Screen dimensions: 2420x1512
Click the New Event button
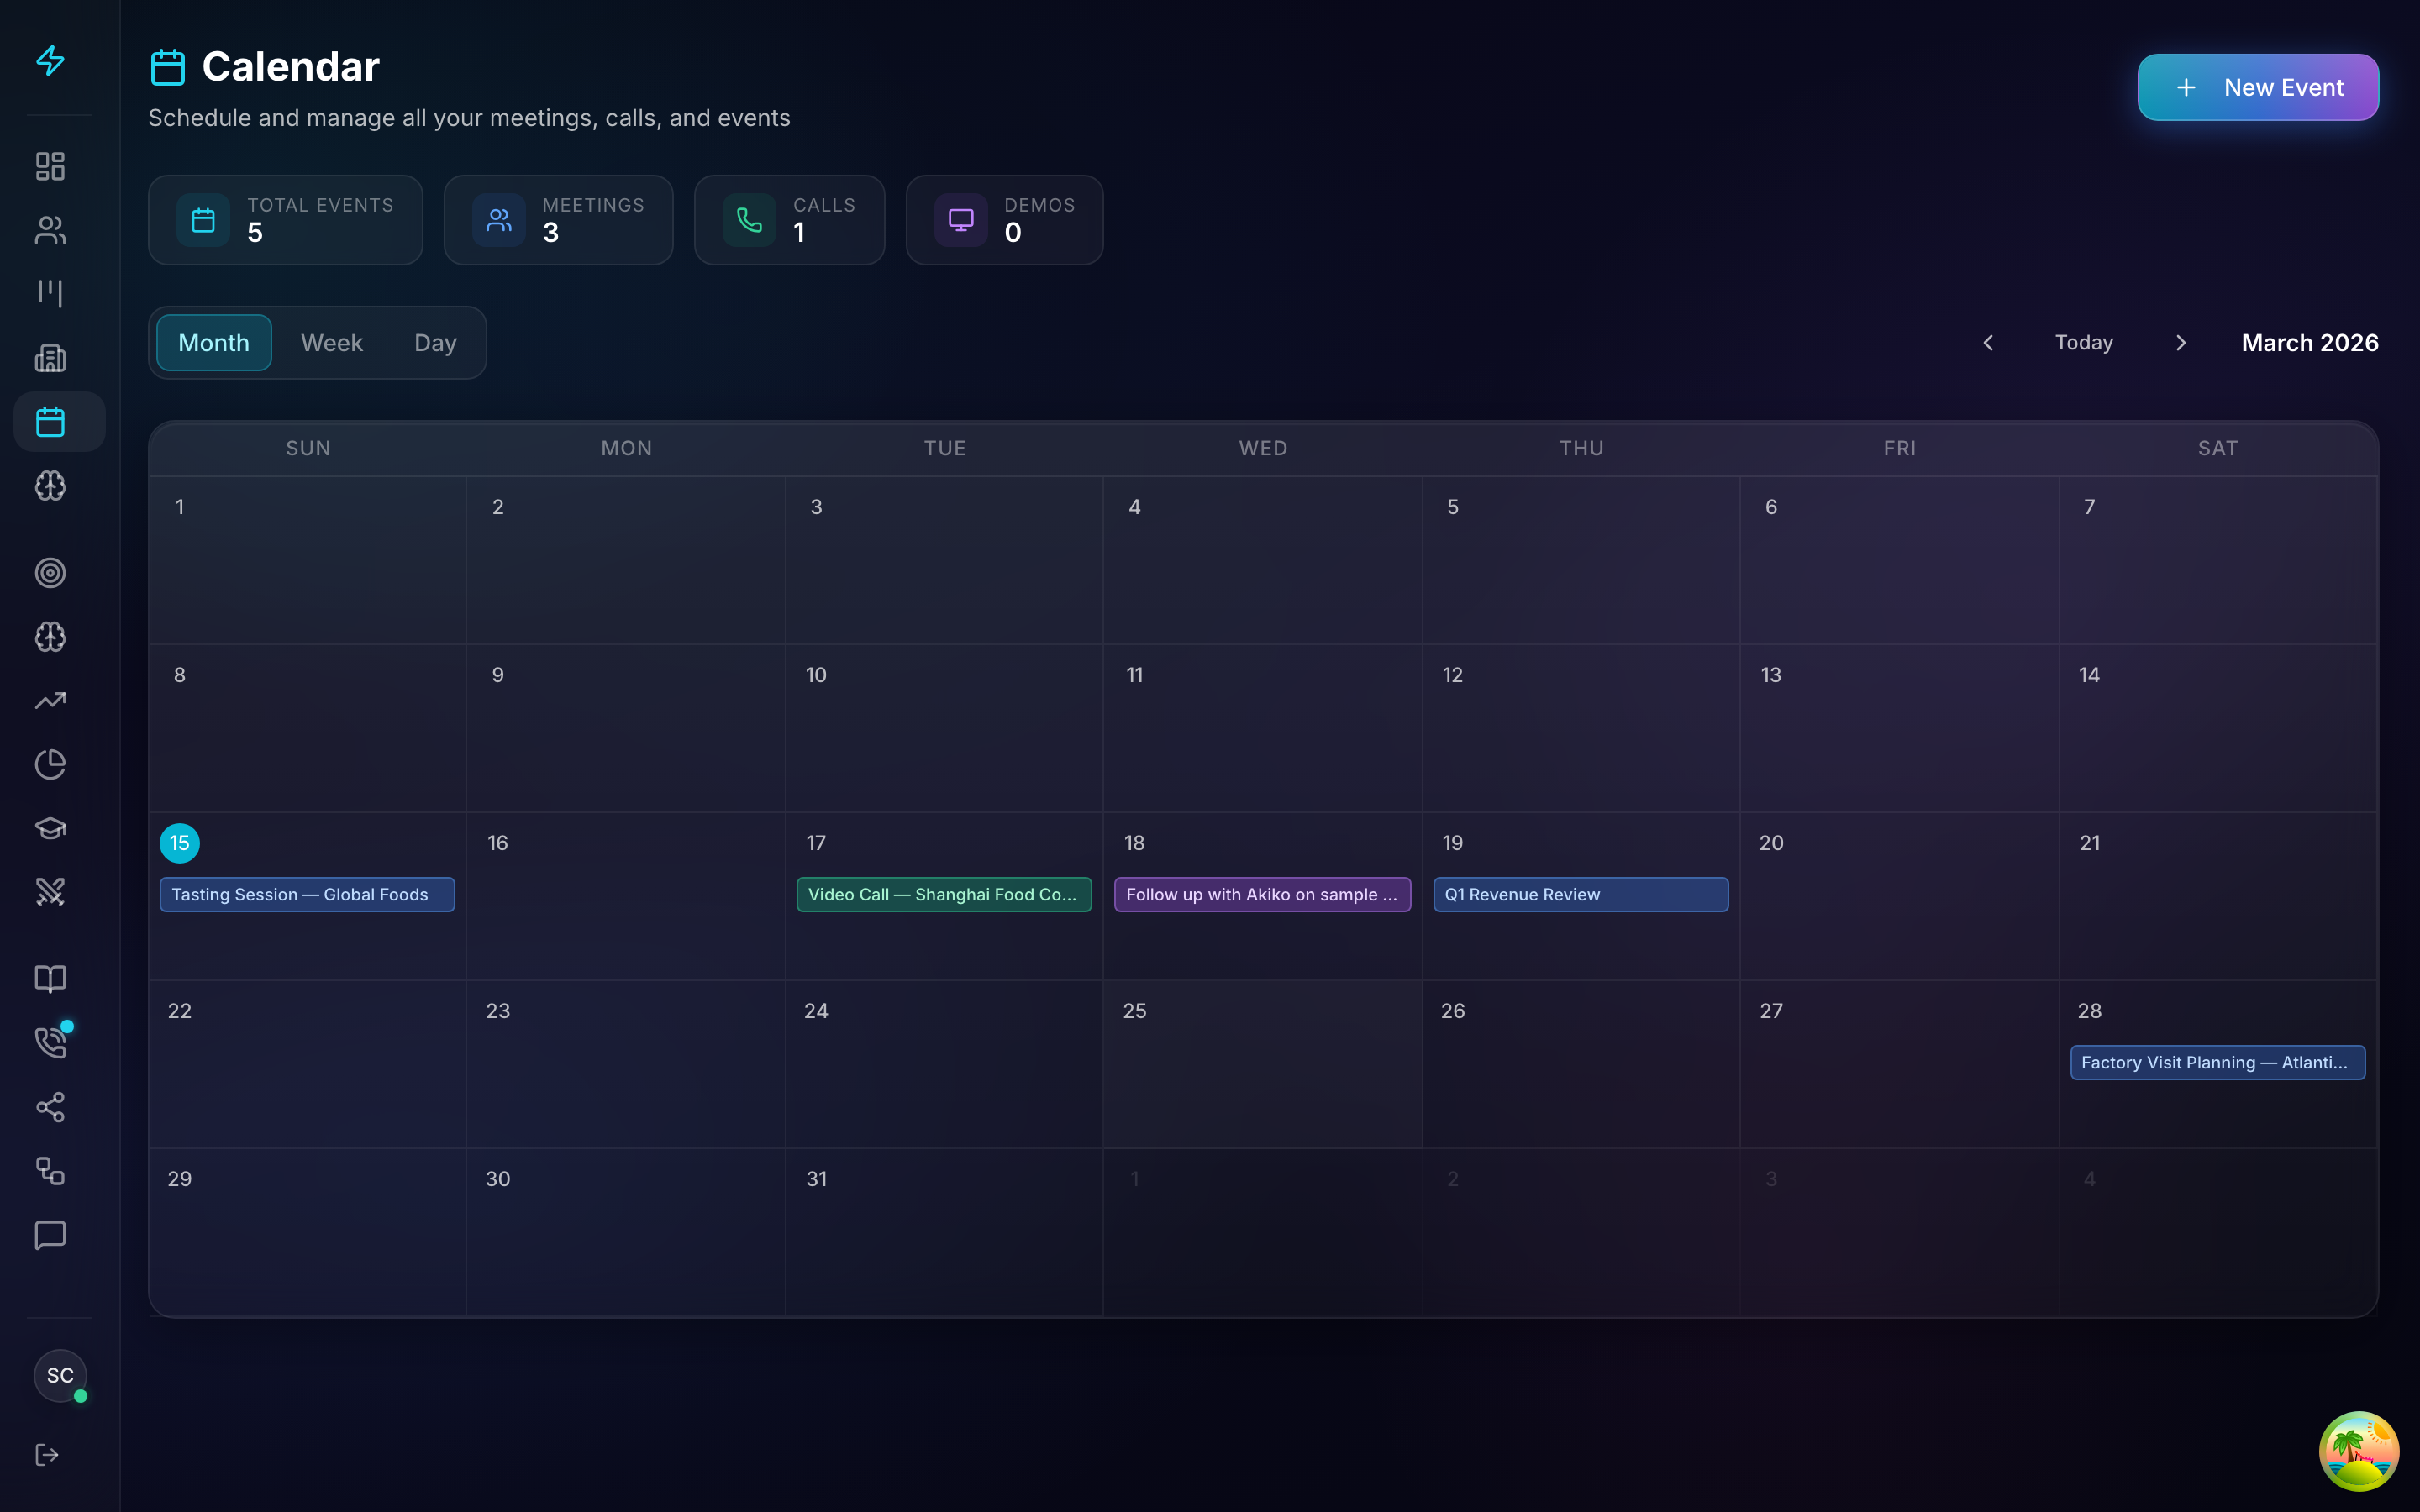[x=2258, y=87]
